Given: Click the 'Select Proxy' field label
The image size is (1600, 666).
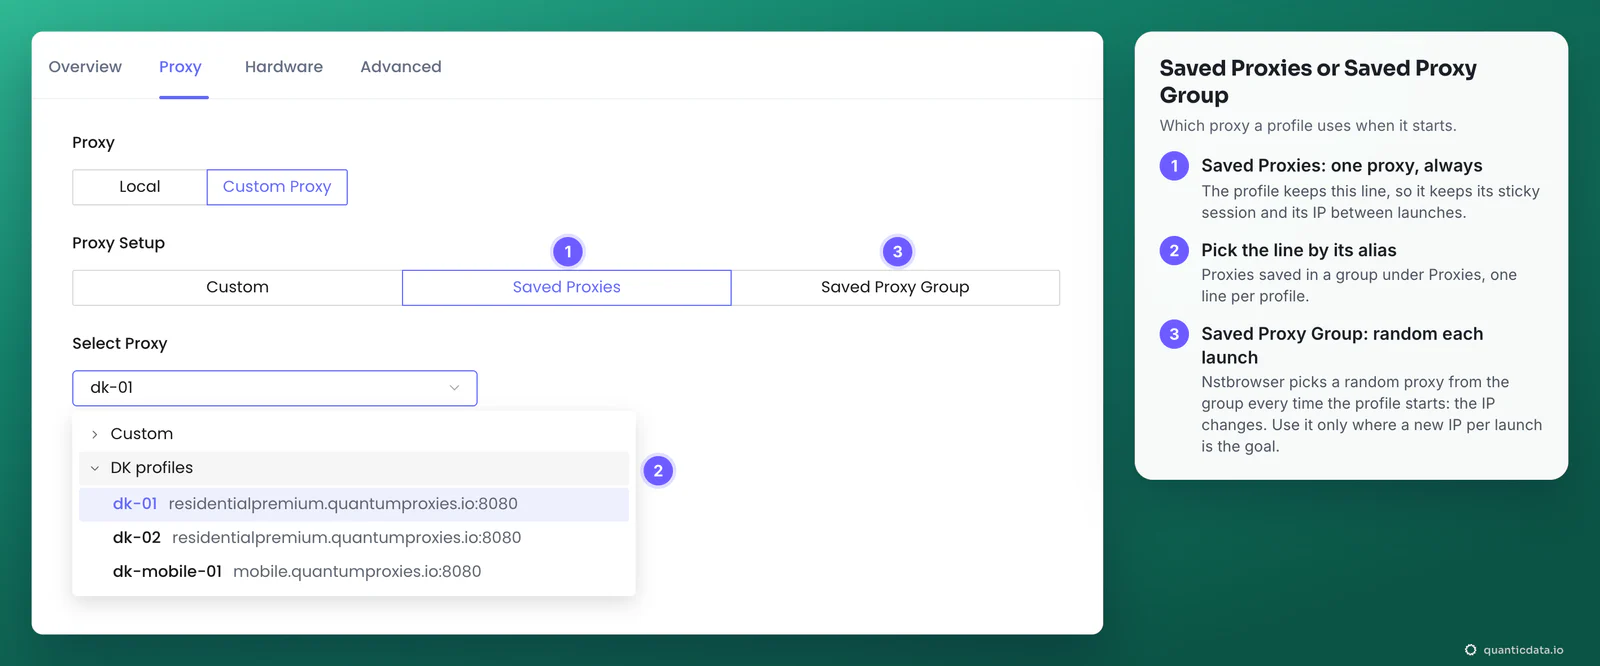Looking at the screenshot, I should click(120, 344).
